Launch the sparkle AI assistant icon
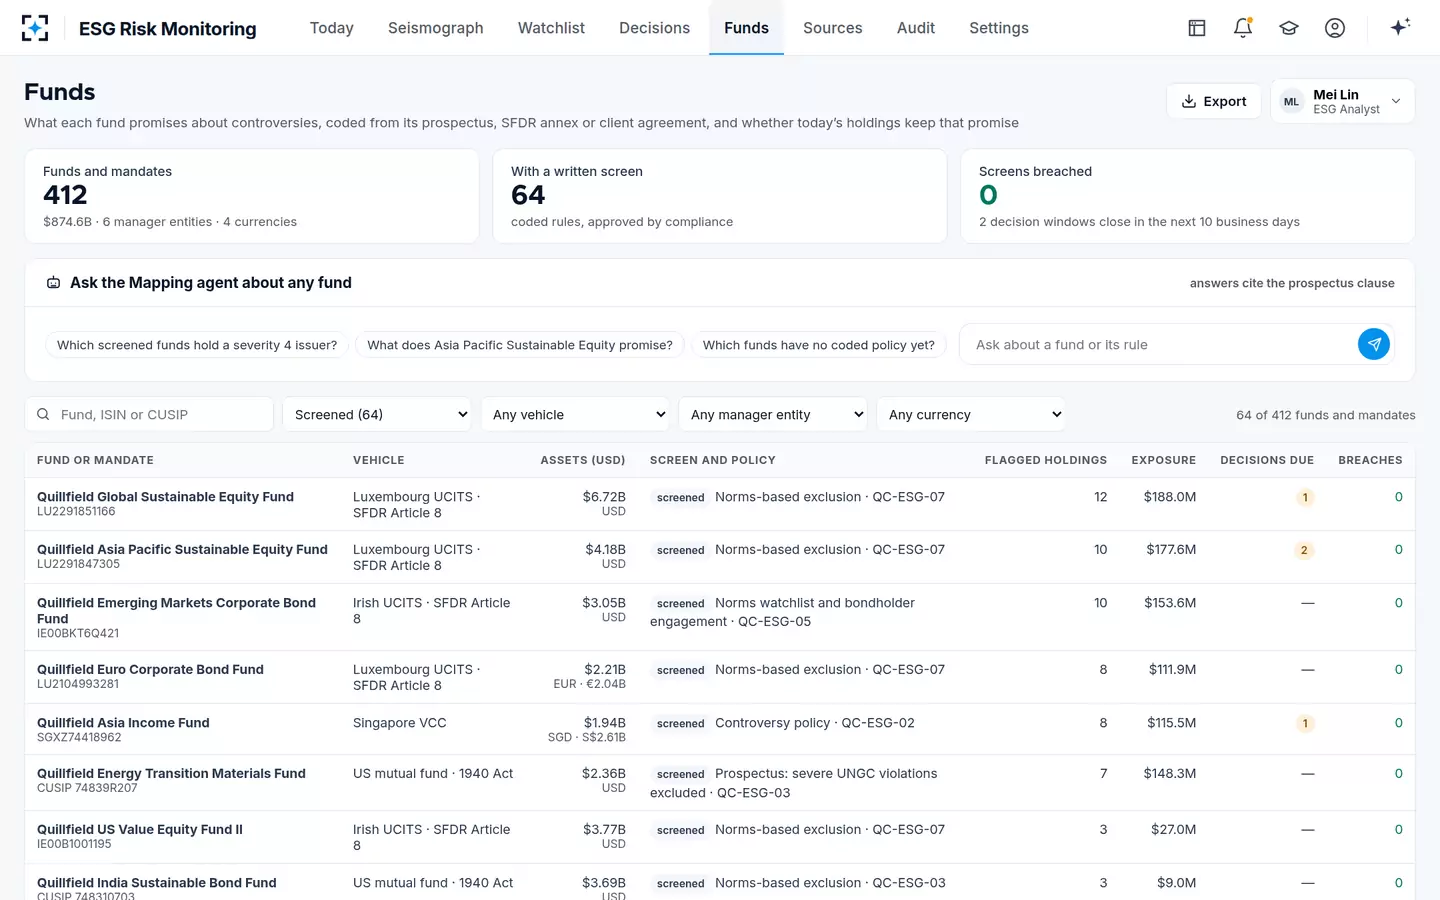This screenshot has width=1440, height=900. click(1400, 27)
